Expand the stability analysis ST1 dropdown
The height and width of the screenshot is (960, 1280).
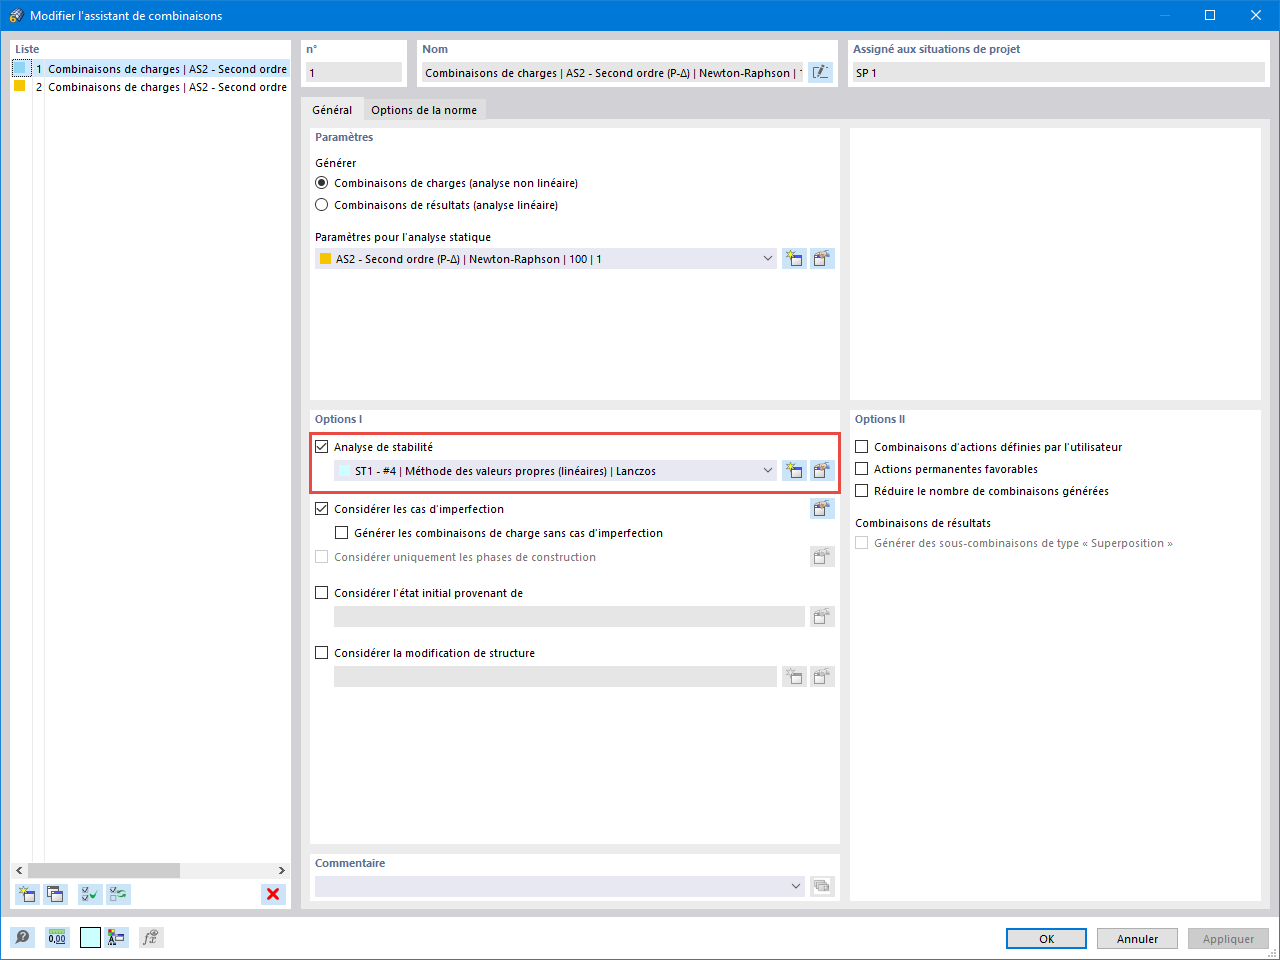tap(768, 470)
